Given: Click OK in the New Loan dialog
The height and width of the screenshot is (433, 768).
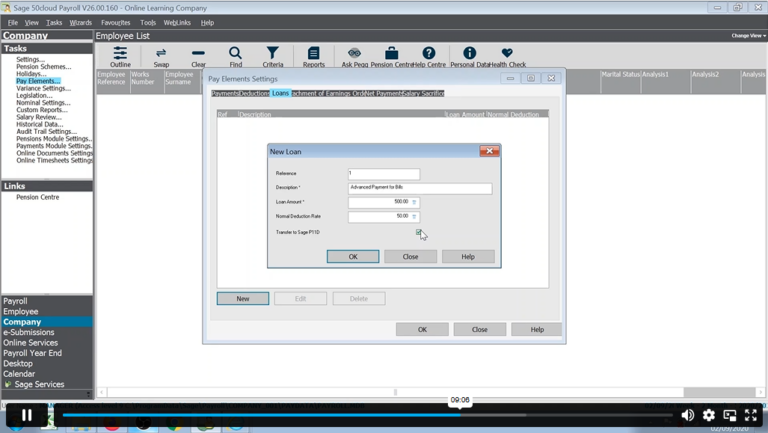Looking at the screenshot, I should click(352, 256).
